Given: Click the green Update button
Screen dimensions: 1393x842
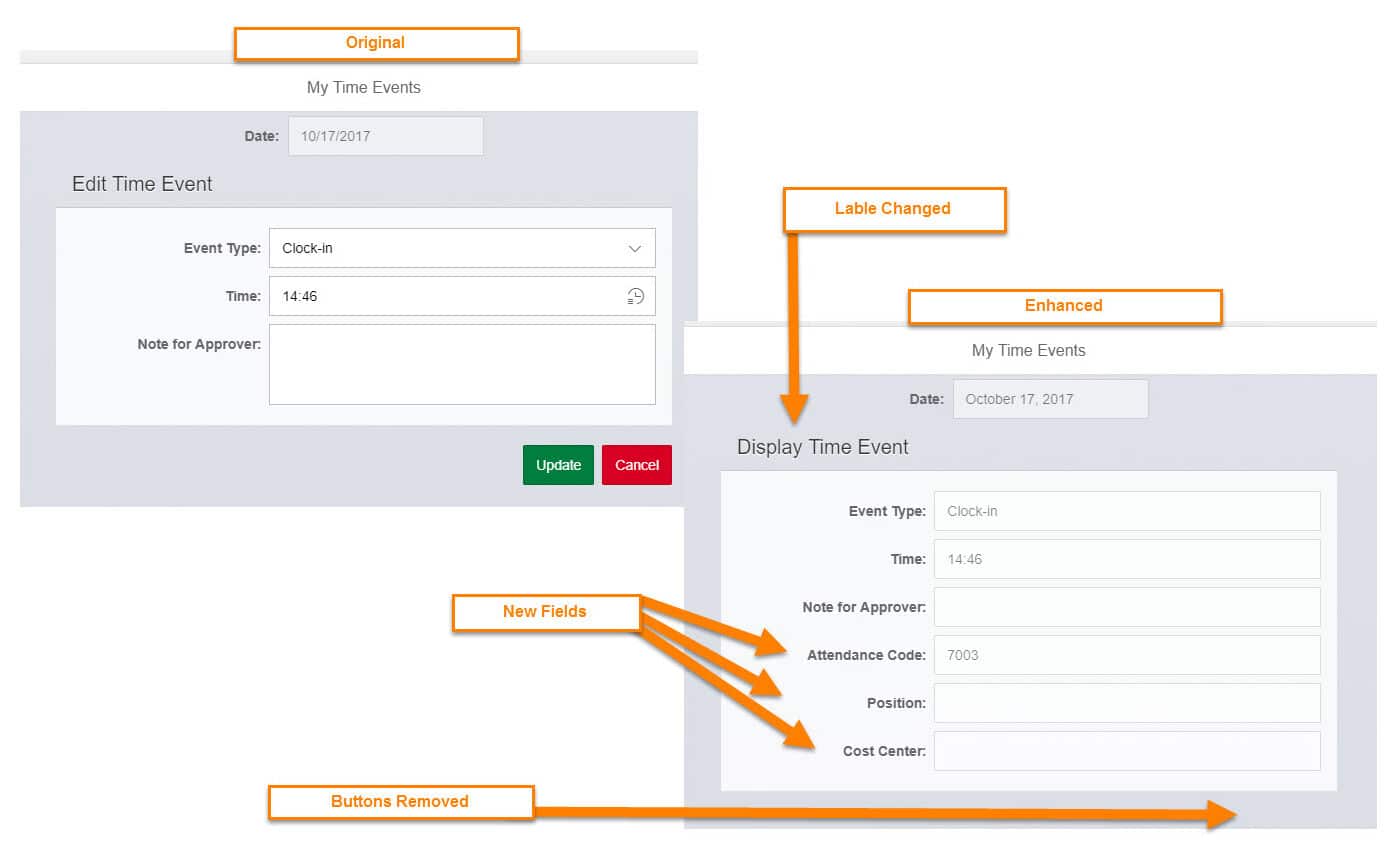Looking at the screenshot, I should (x=558, y=465).
